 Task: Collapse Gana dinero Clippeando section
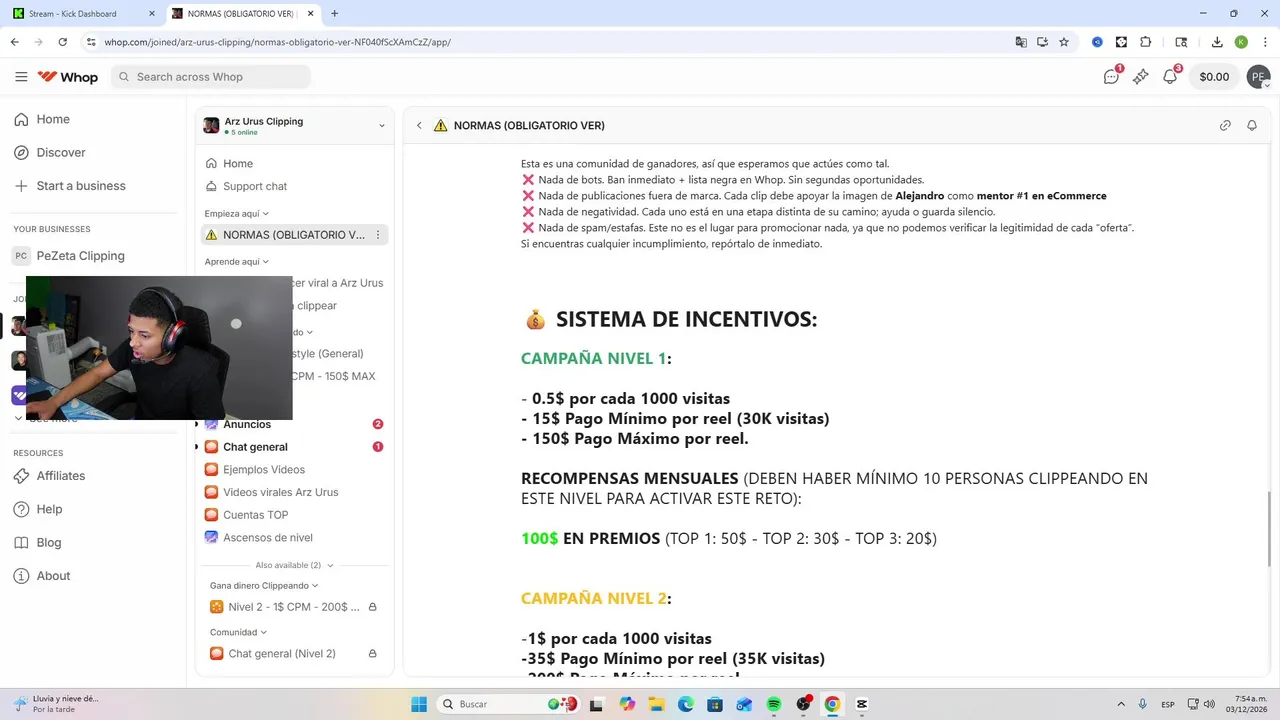264,585
